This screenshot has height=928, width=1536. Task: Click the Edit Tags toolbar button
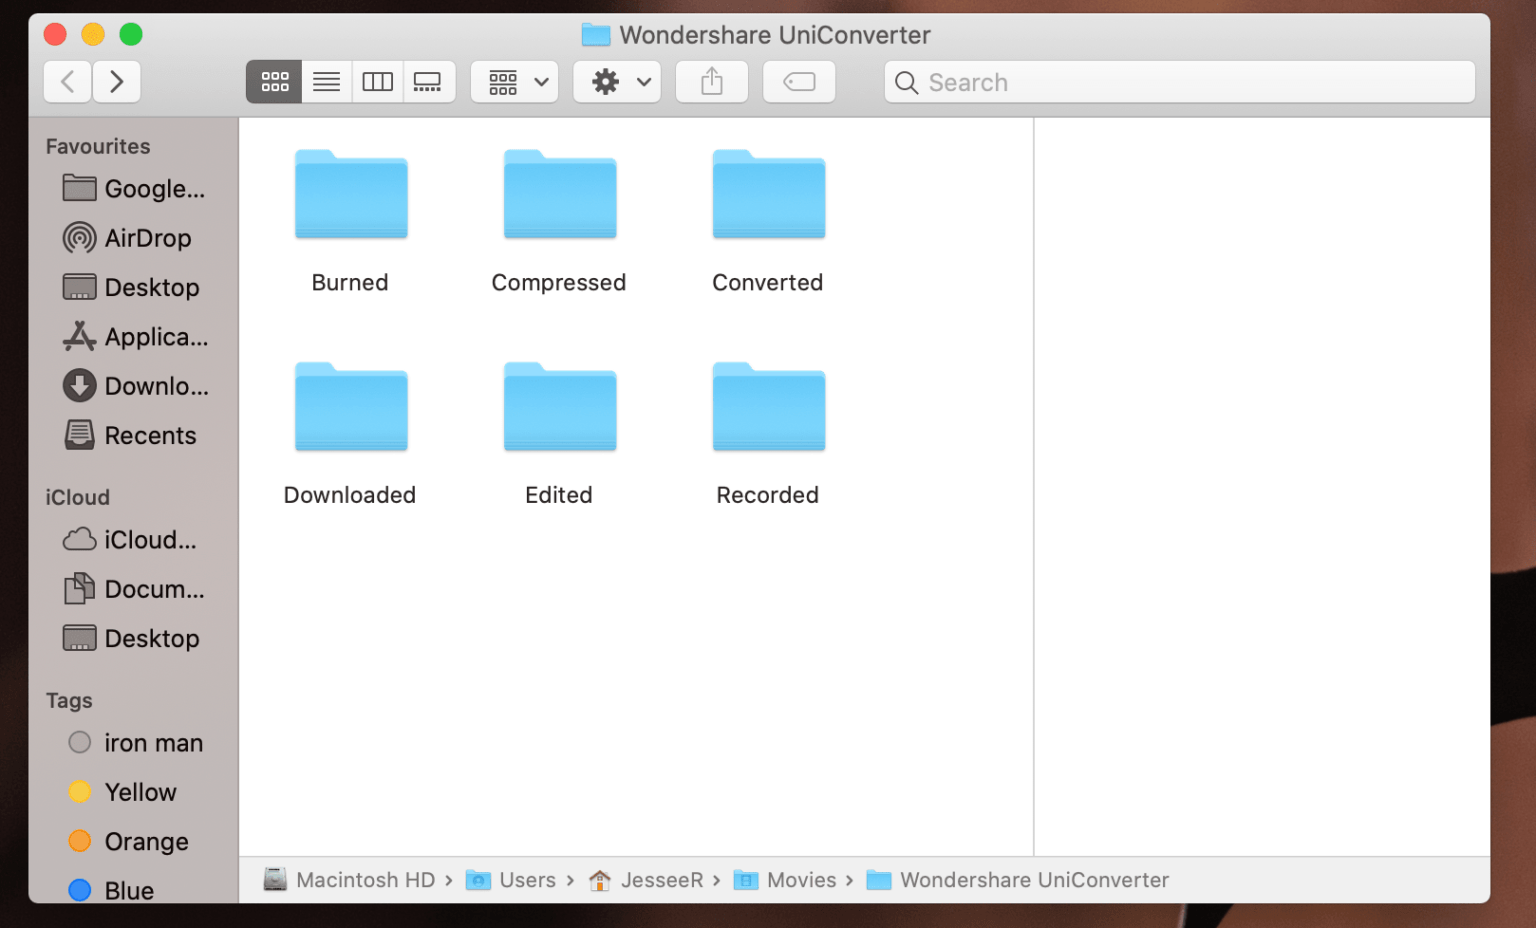pyautogui.click(x=799, y=82)
